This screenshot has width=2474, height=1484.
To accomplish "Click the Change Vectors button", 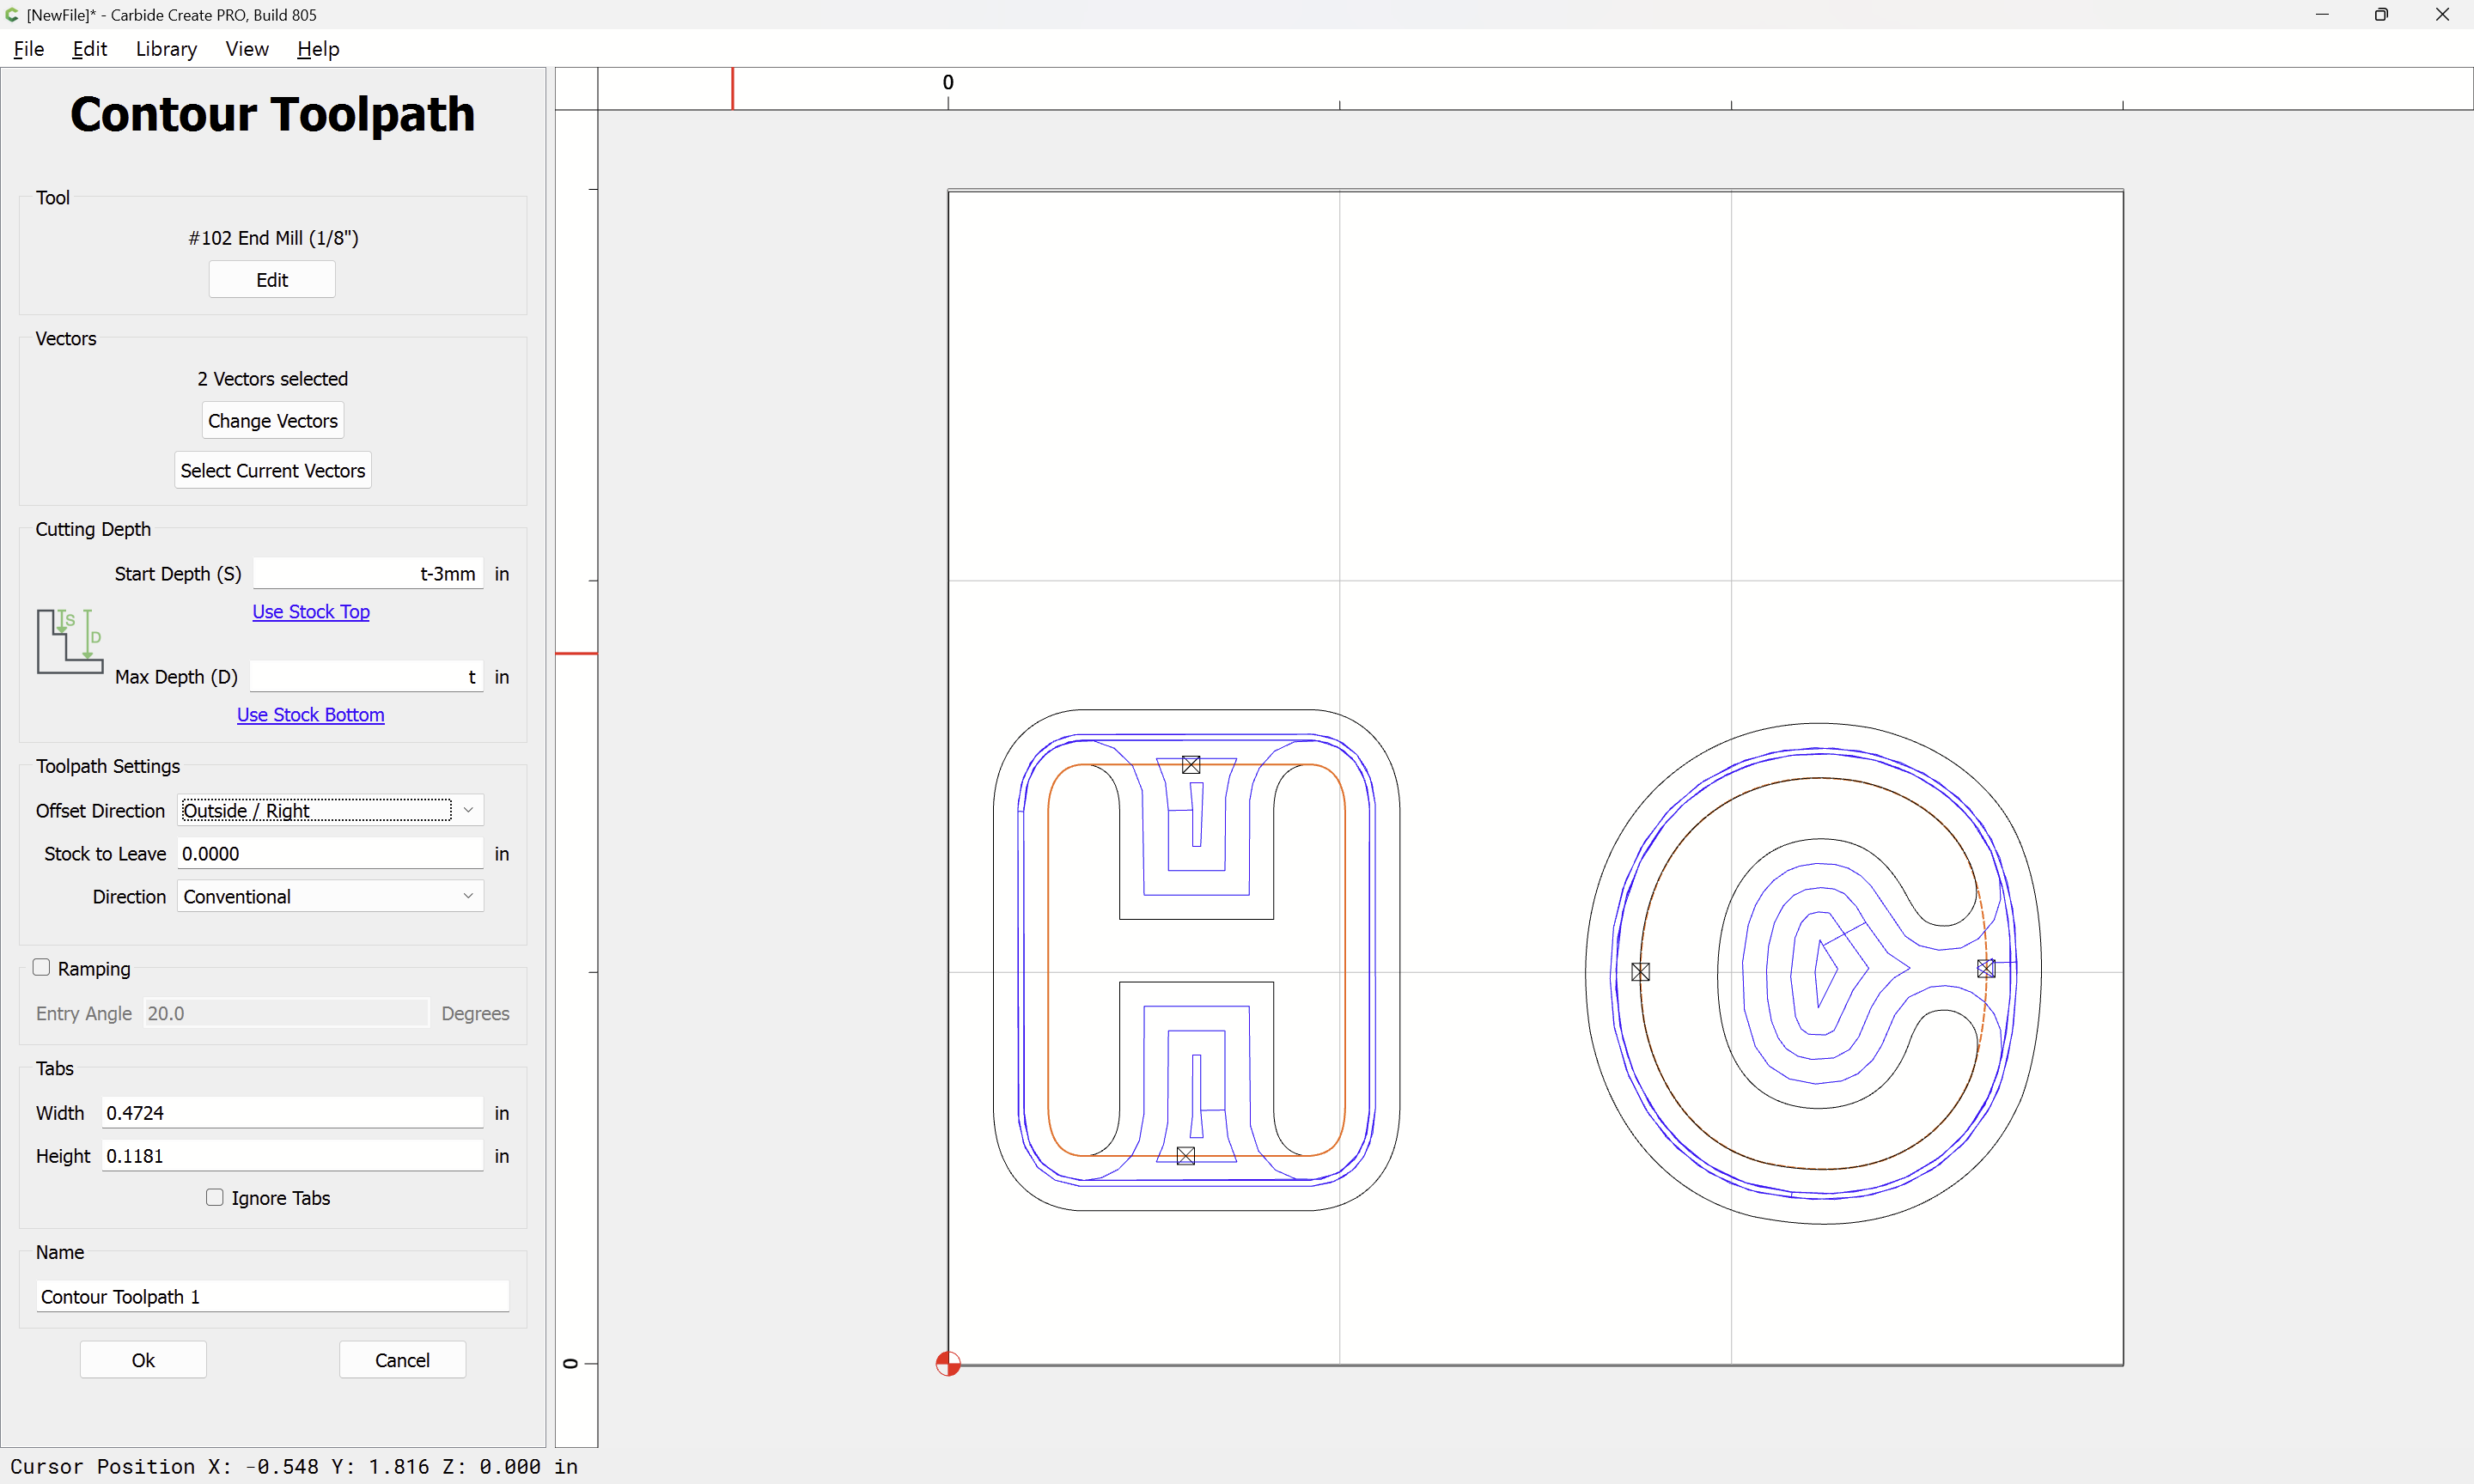I will pyautogui.click(x=272, y=421).
